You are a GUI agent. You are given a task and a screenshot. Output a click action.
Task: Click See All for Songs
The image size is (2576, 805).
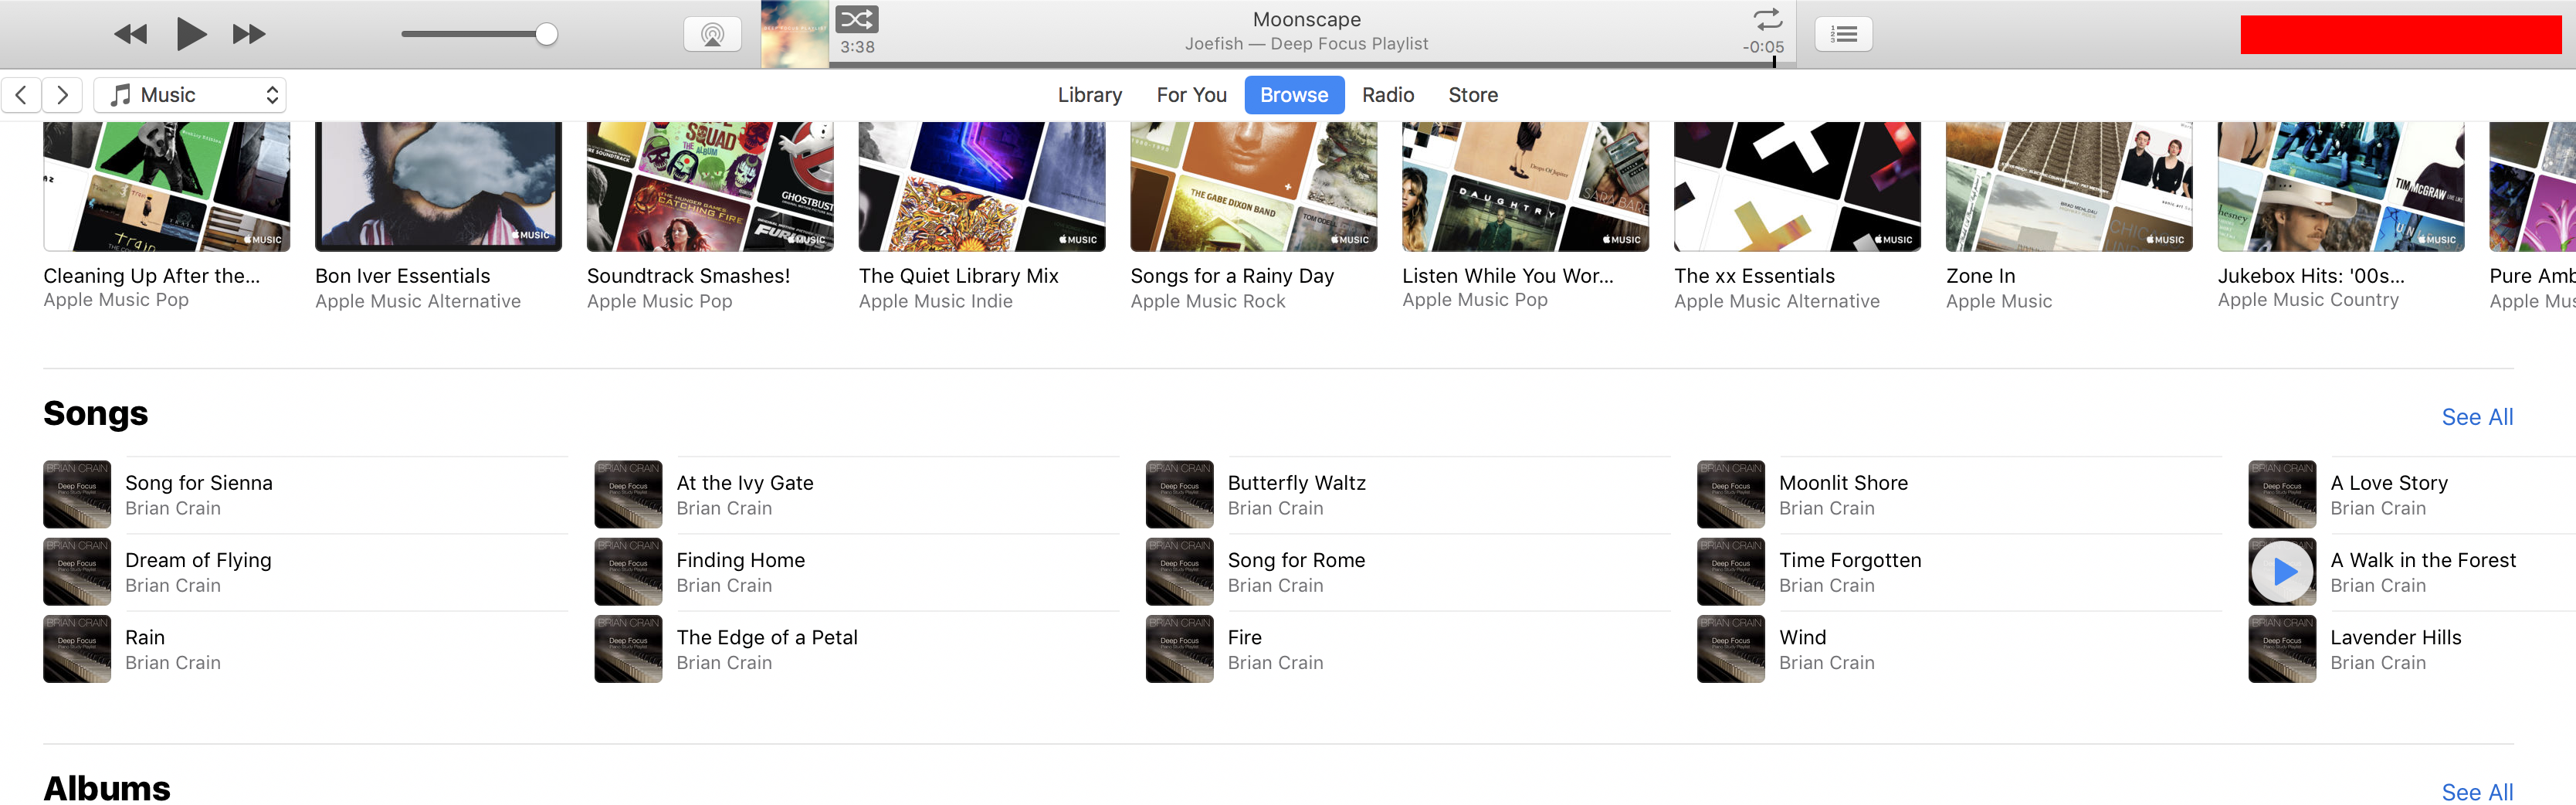(2476, 417)
